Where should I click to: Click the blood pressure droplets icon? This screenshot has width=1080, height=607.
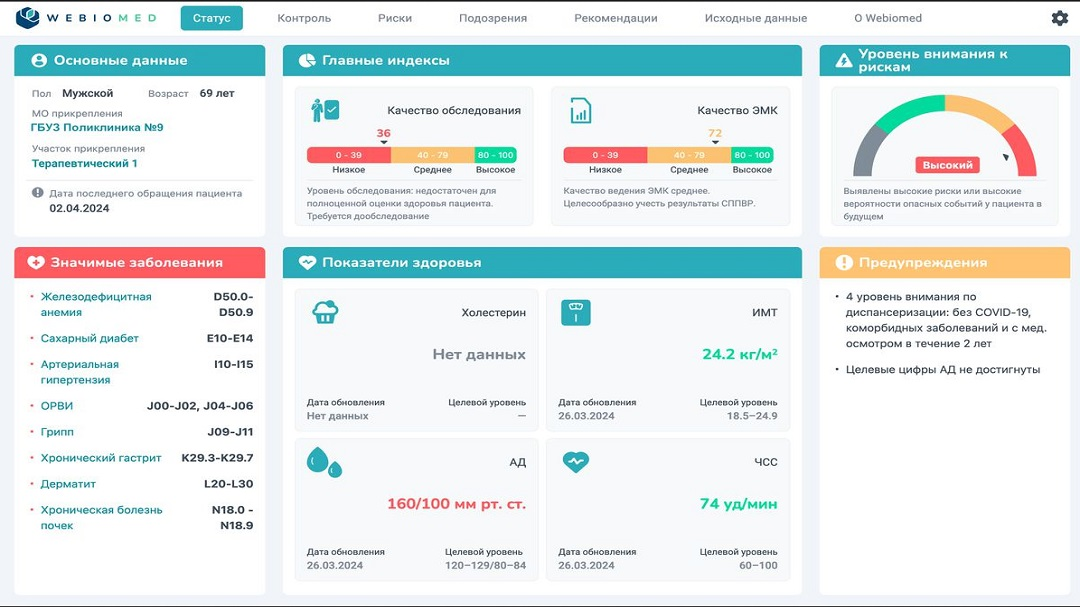(x=323, y=462)
